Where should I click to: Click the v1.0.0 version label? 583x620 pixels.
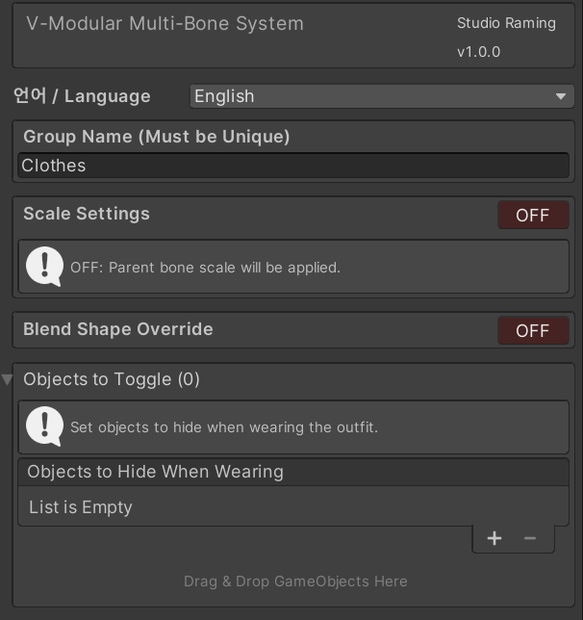click(x=479, y=52)
